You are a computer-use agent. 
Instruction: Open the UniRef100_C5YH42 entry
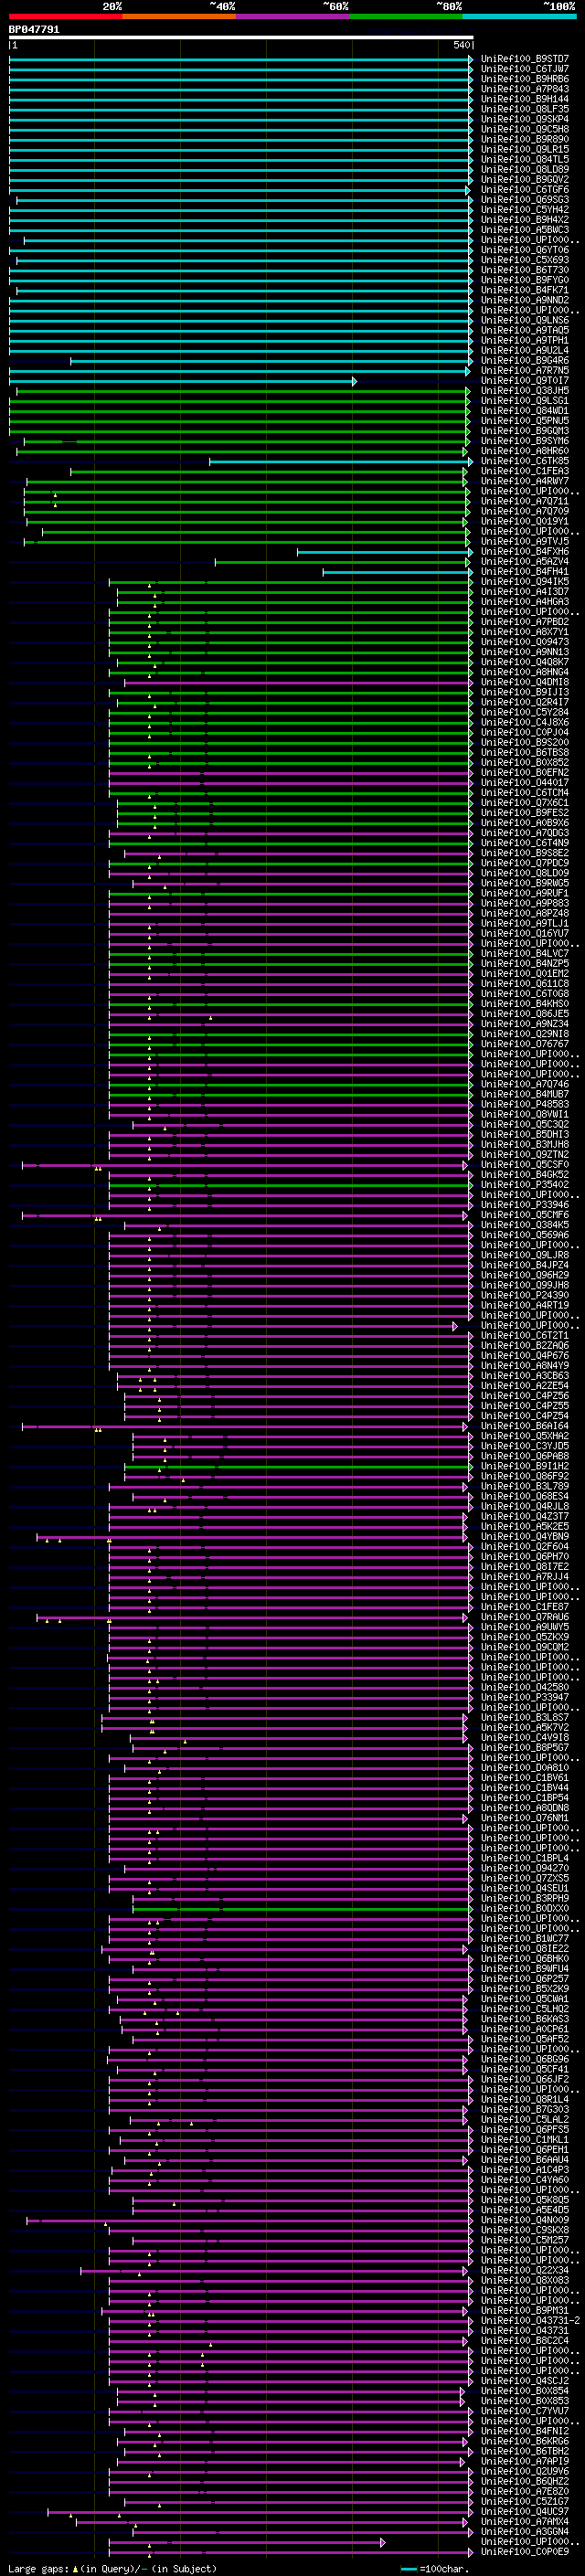coord(524,210)
